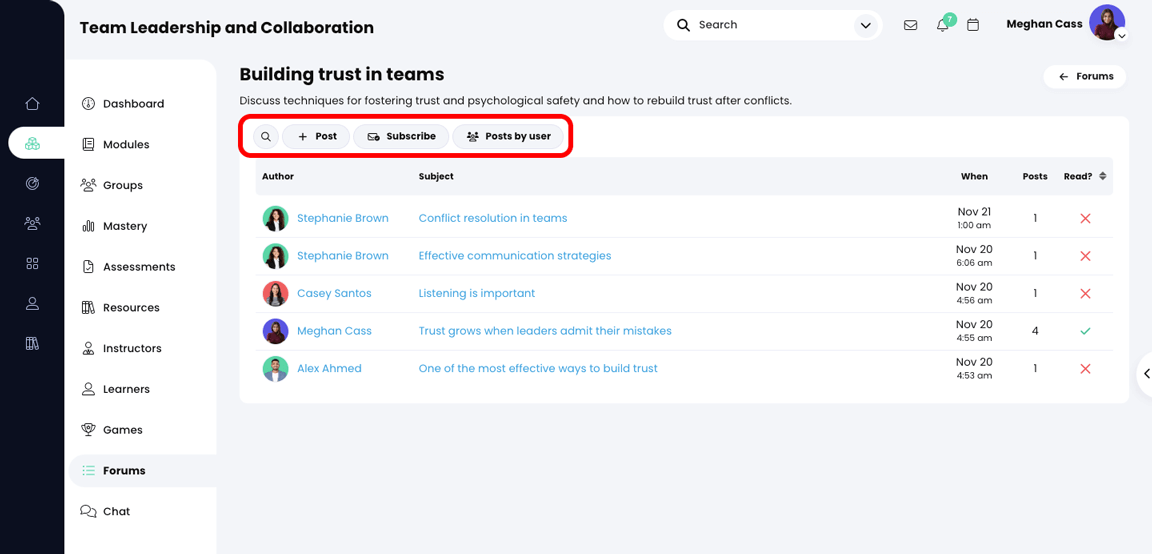Toggle read checkmark for Trust grows thread

pyautogui.click(x=1085, y=331)
